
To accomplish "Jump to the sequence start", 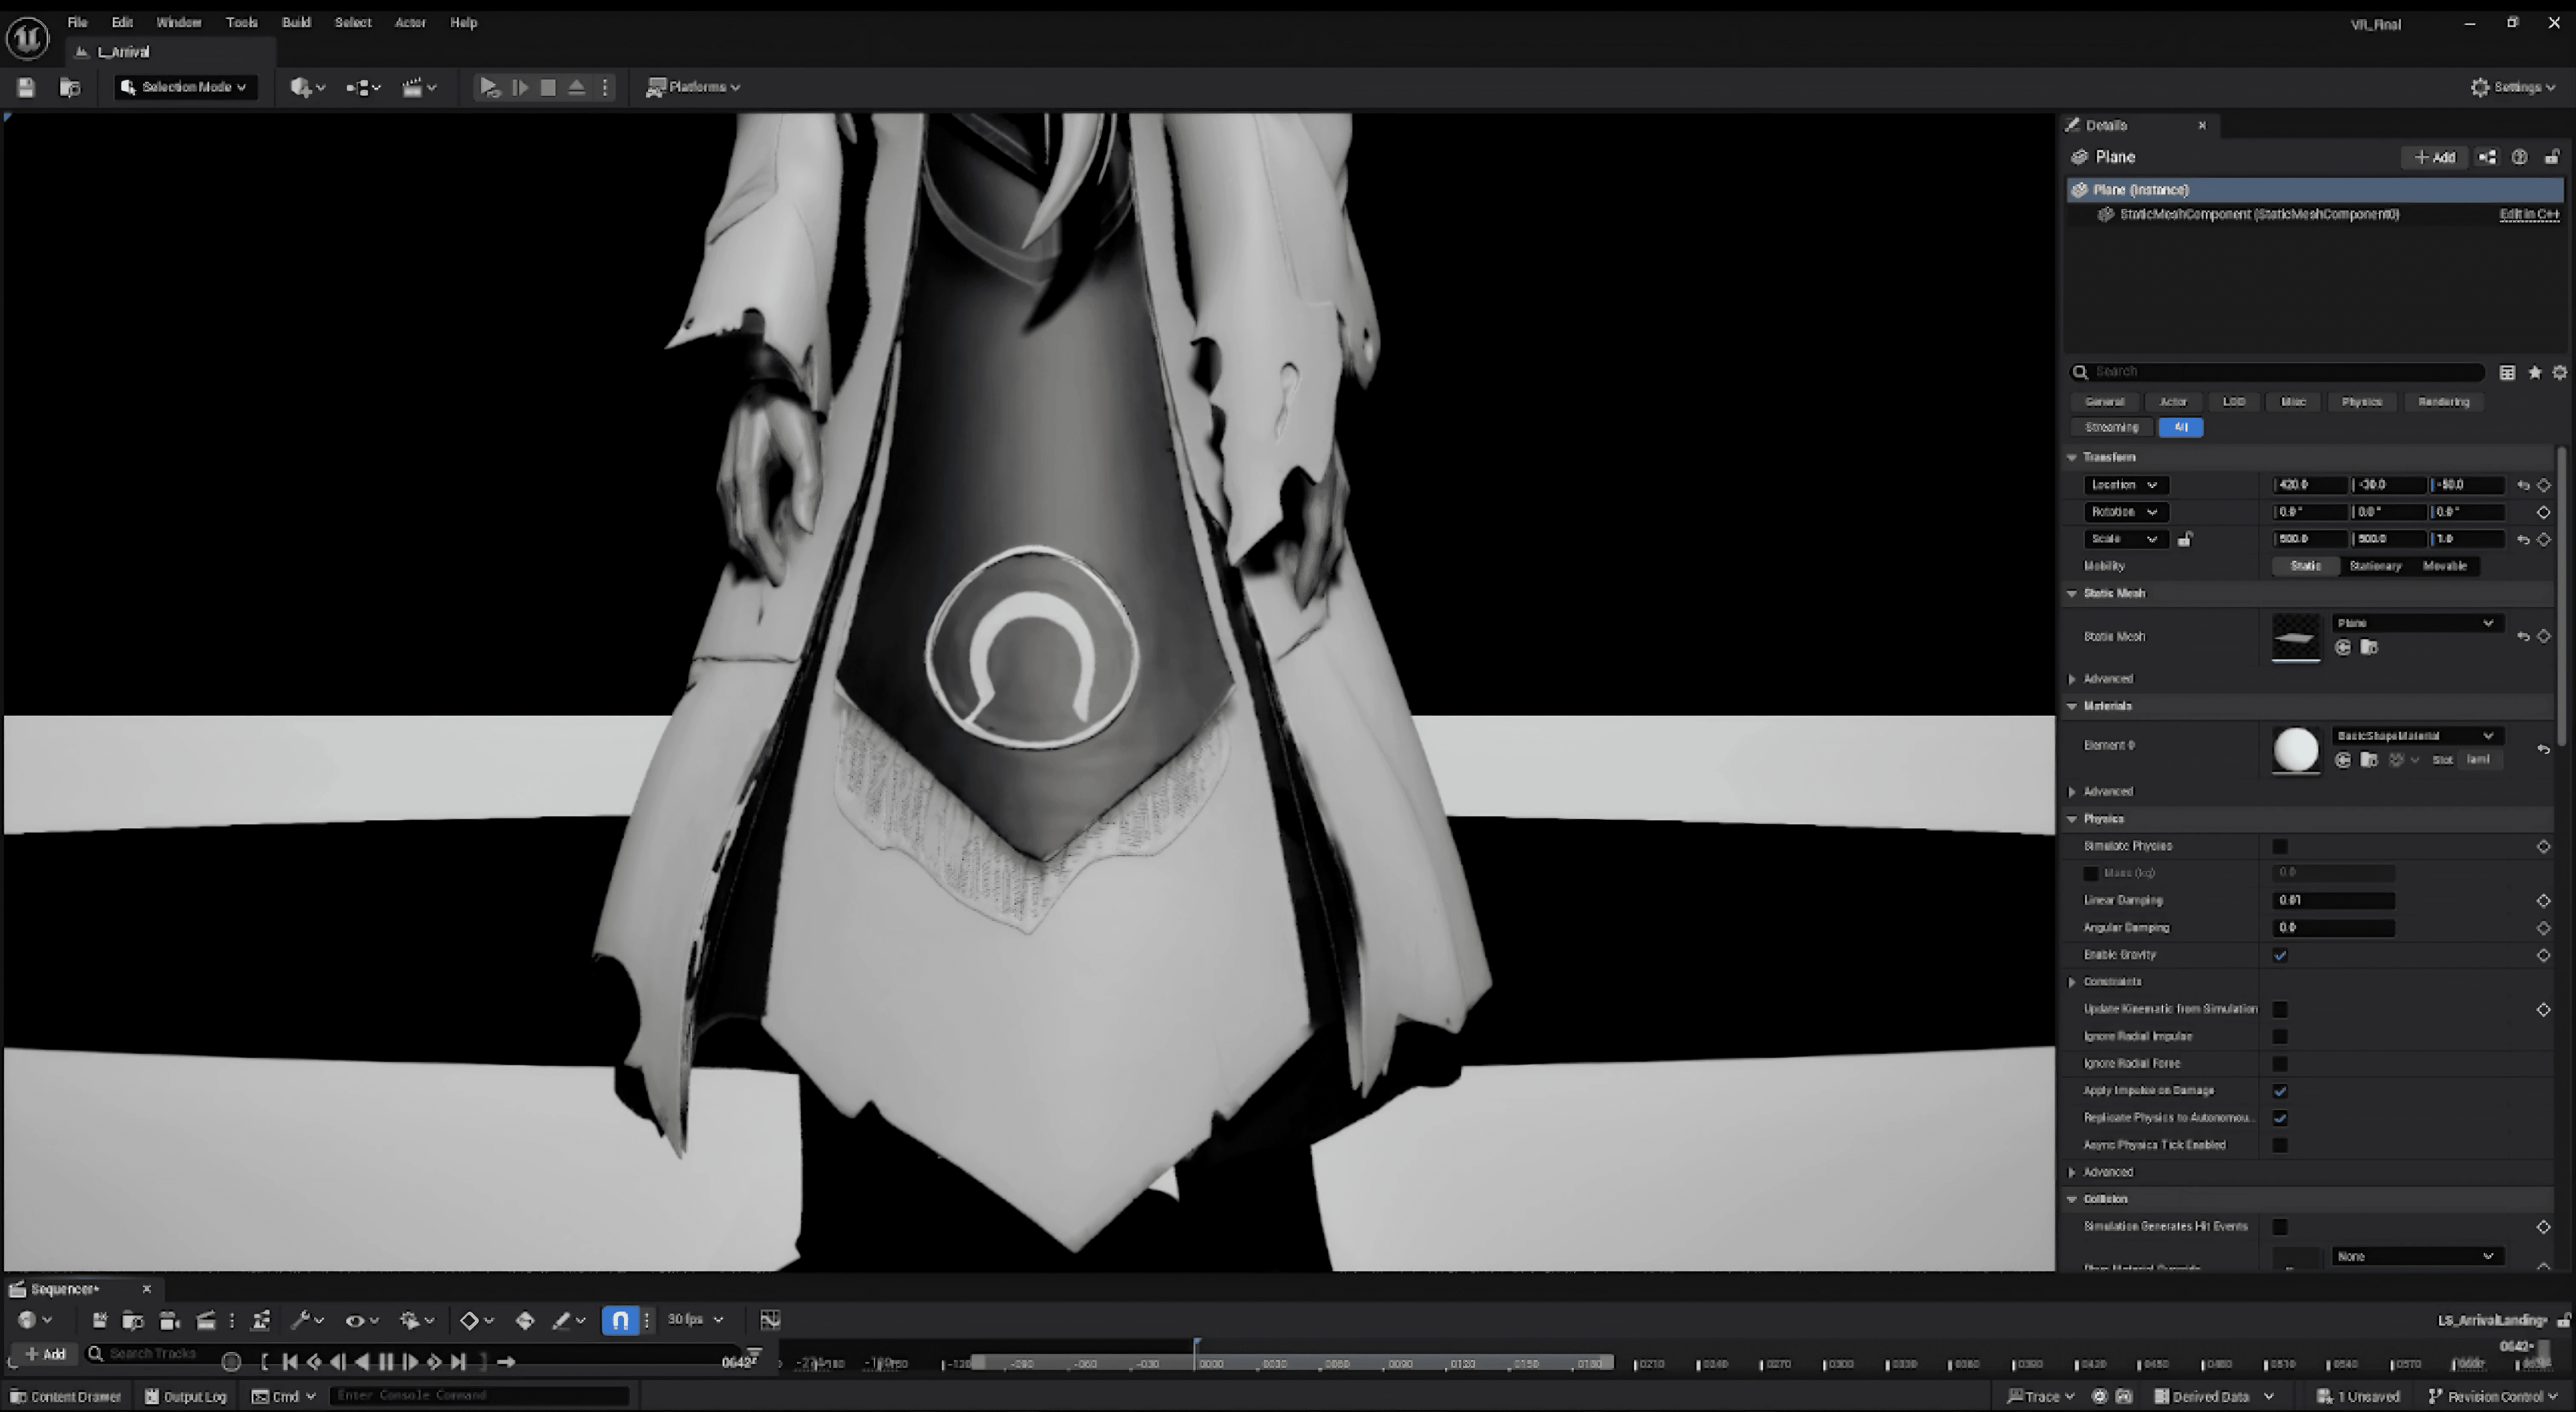I will pos(290,1361).
